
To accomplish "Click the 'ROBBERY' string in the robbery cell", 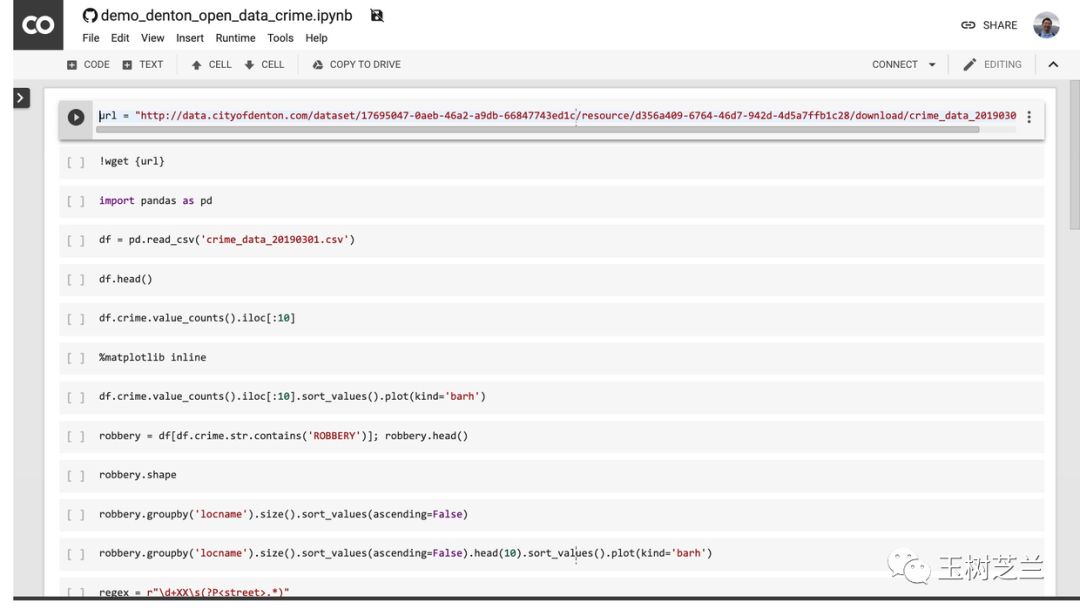I will (334, 436).
